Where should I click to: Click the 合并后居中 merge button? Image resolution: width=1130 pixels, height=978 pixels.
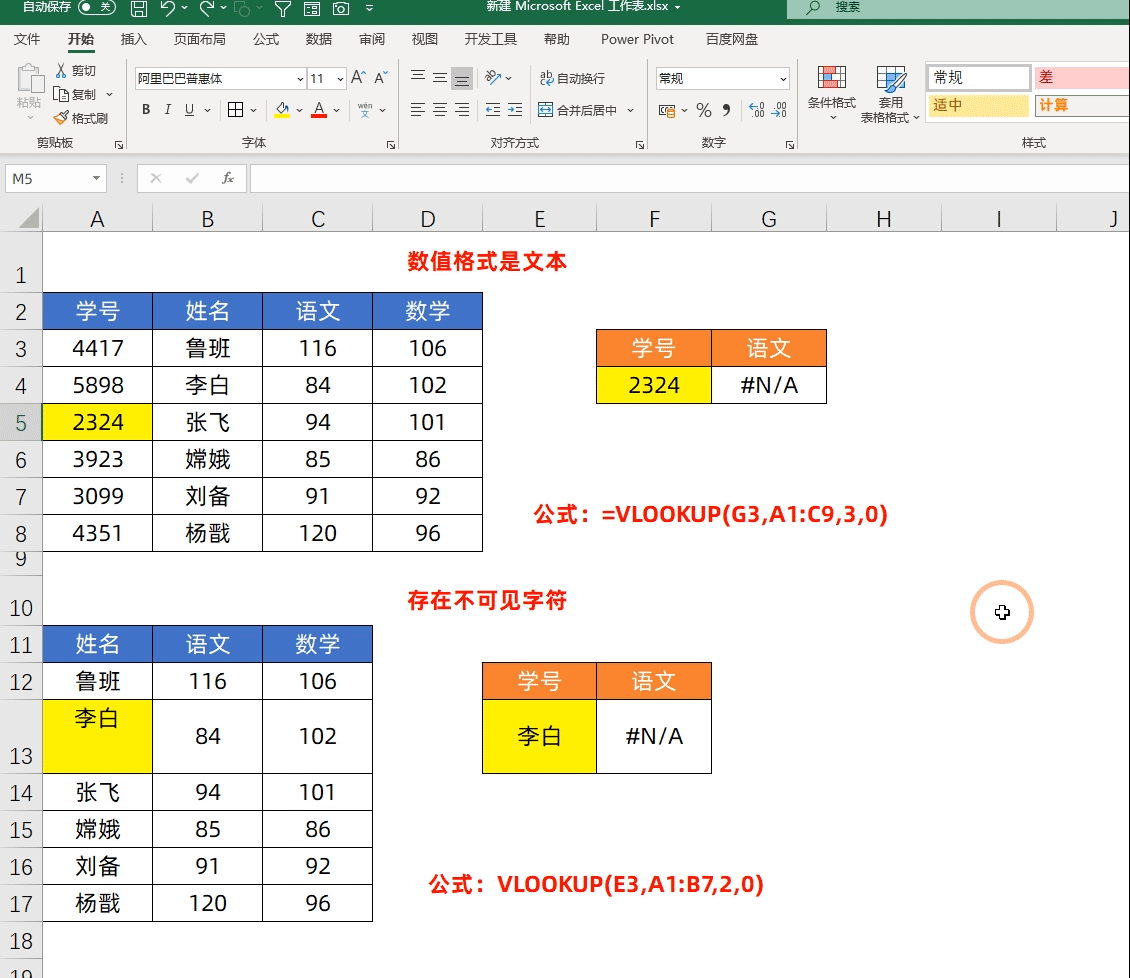tap(578, 110)
